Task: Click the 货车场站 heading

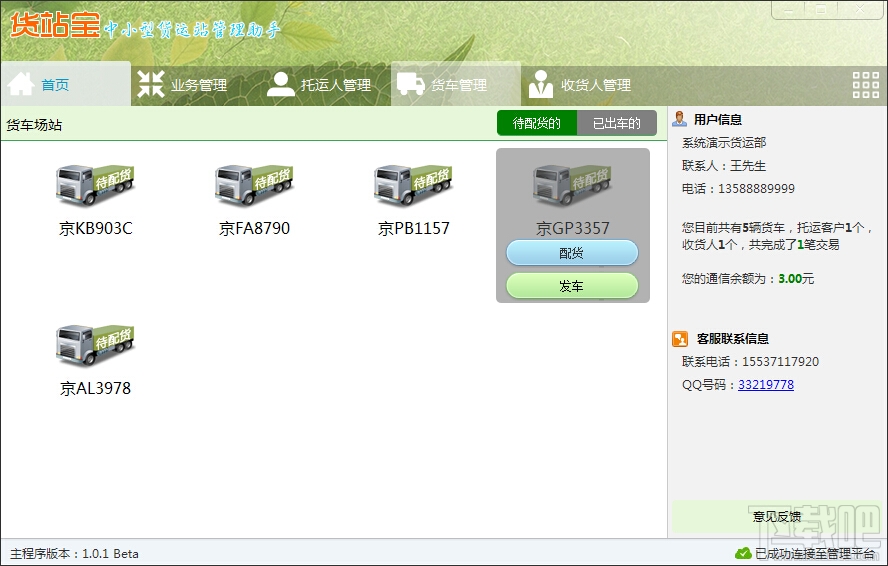Action: pos(34,125)
